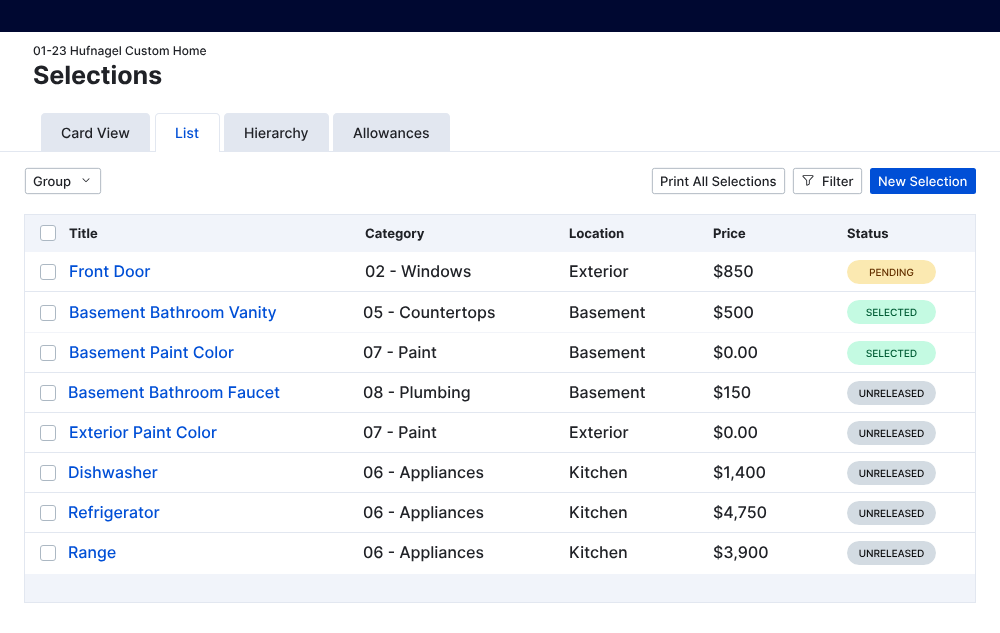Click 06 - Appliances in Refrigerator row
Screen dimensions: 1000x633
pos(423,513)
